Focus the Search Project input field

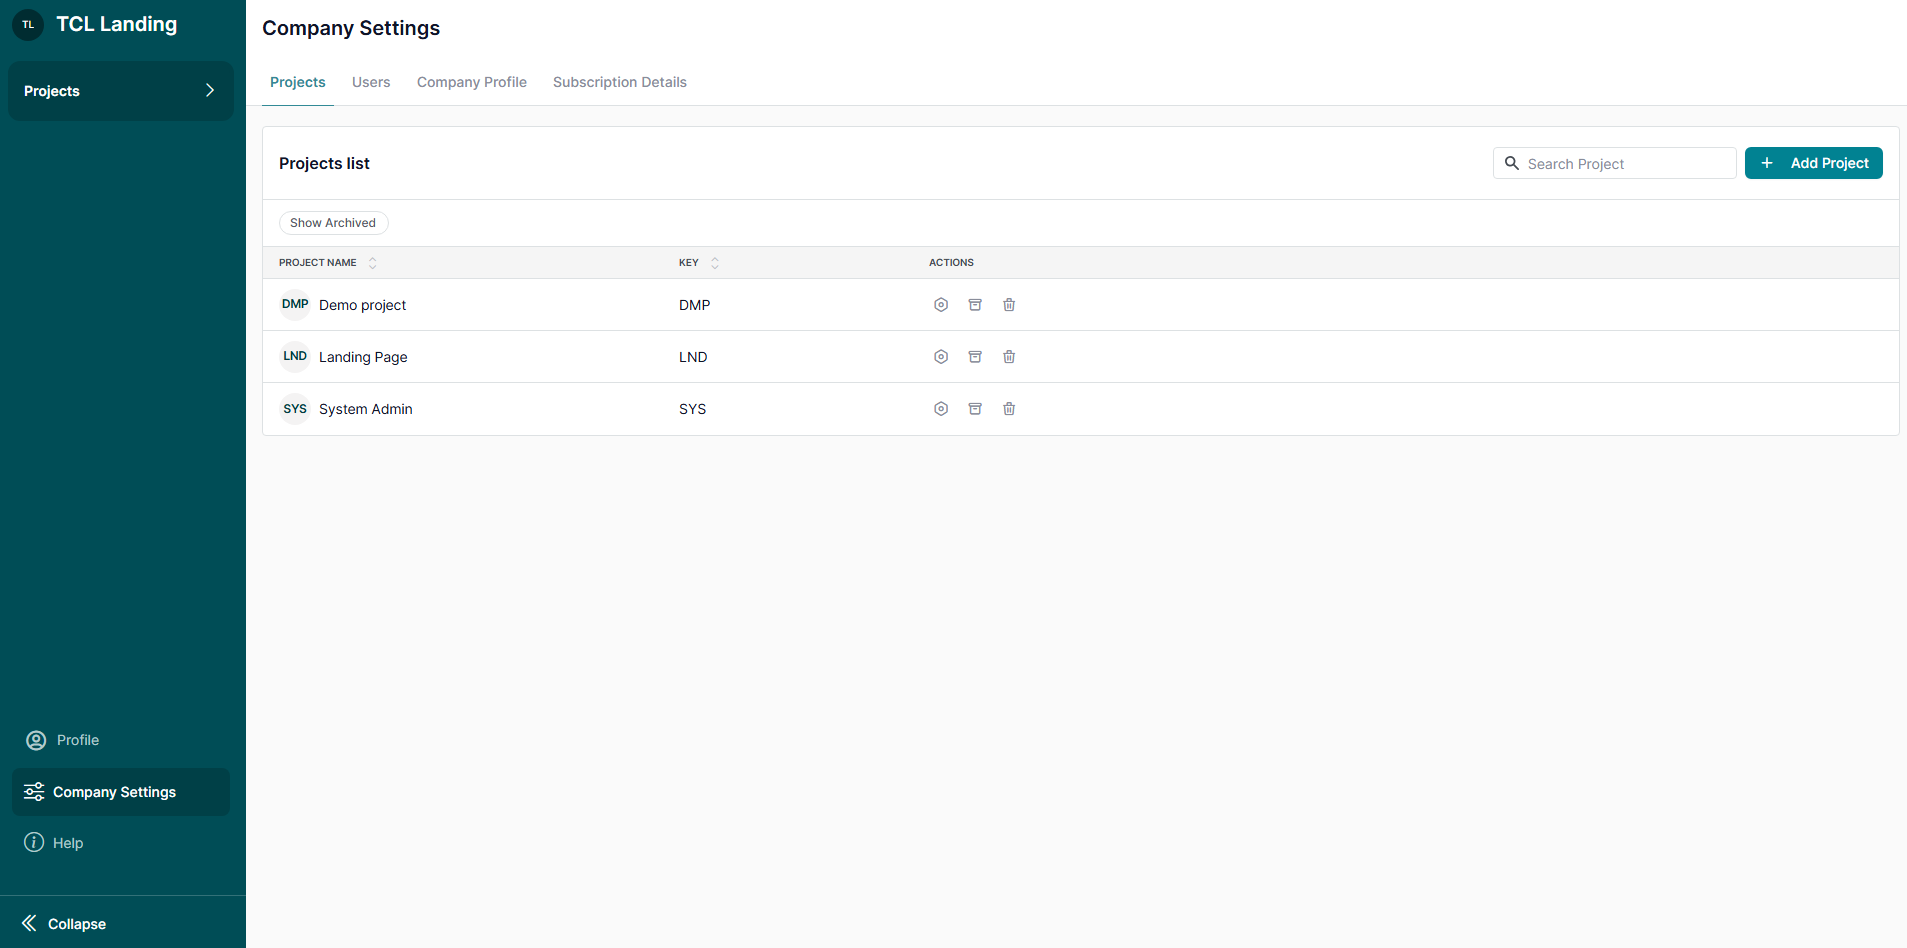pos(1615,163)
